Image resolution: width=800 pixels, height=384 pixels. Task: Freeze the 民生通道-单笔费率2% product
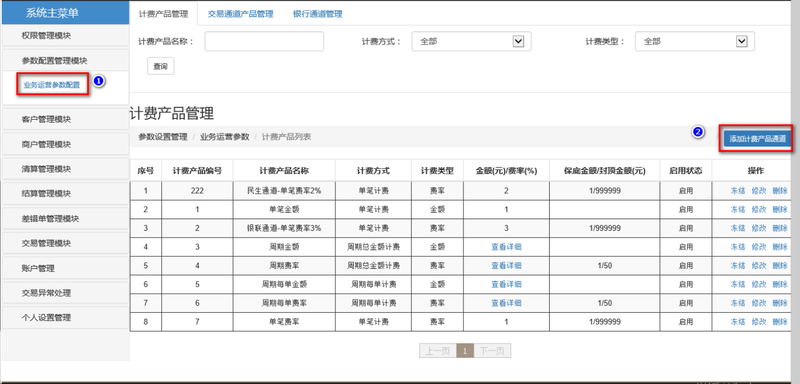pyautogui.click(x=738, y=191)
